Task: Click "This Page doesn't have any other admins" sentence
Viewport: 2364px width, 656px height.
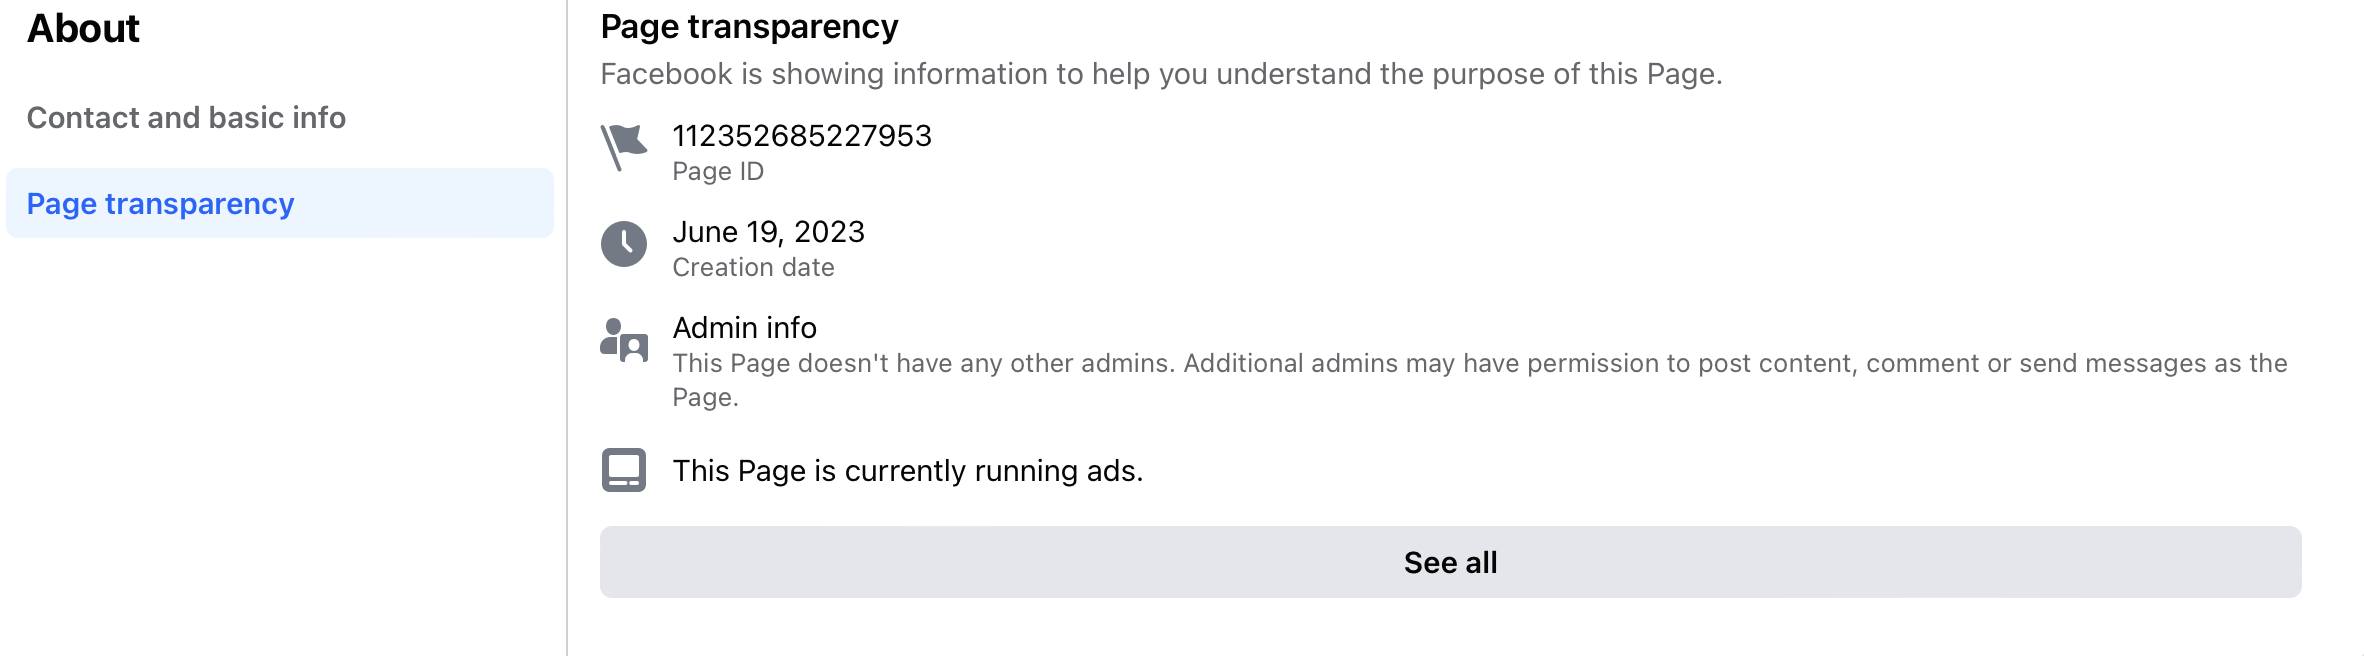Action: point(922,364)
